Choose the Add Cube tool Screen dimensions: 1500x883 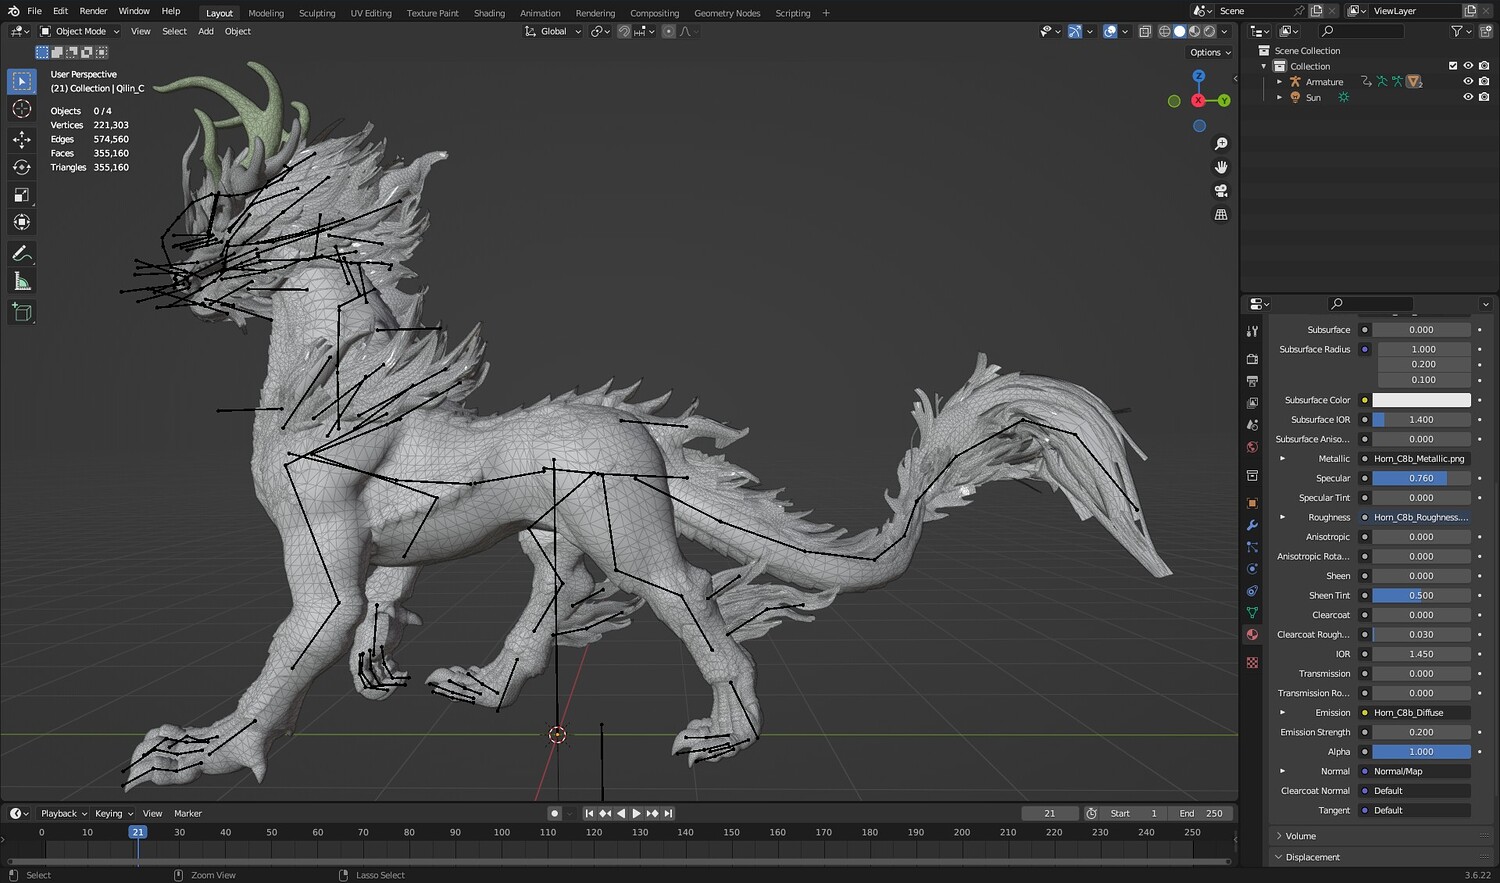[22, 313]
